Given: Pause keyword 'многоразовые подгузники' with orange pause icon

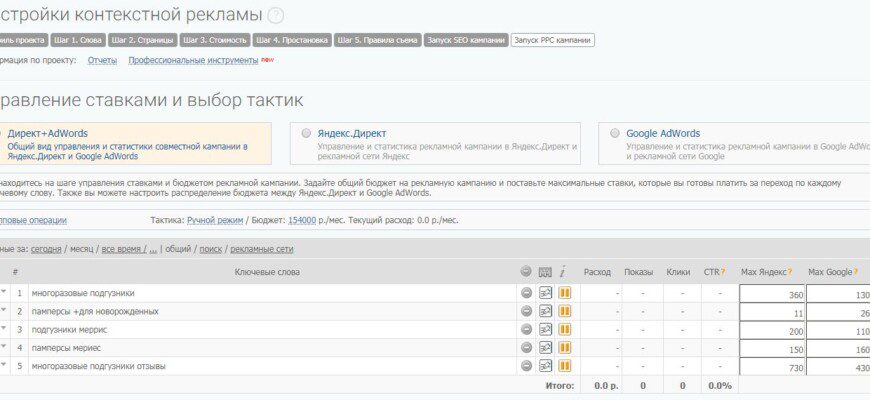Looking at the screenshot, I should pos(564,293).
